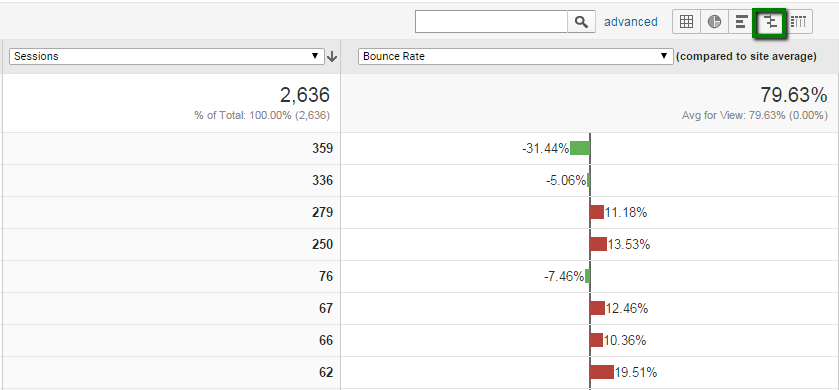The height and width of the screenshot is (390, 839).
Task: Click the 11.18% comparison label
Action: [627, 213]
